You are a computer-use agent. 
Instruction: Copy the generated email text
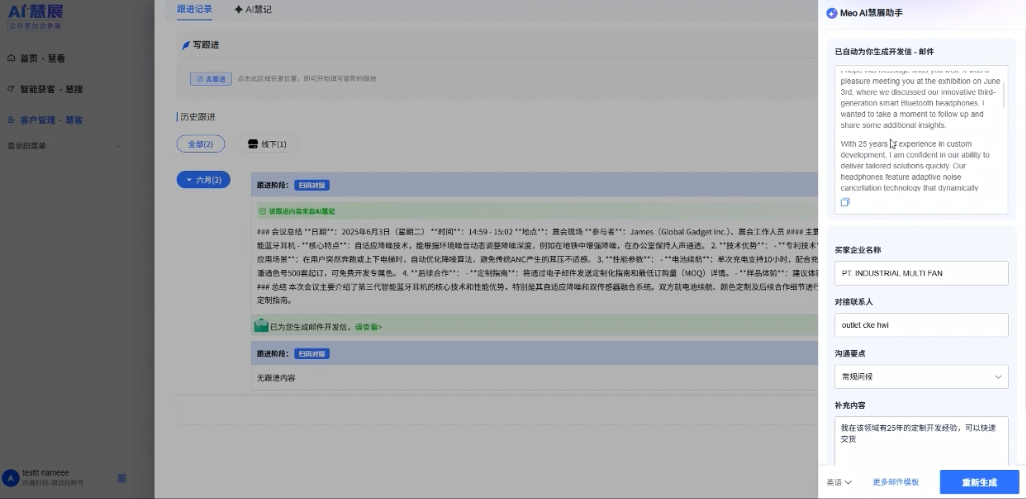pyautogui.click(x=845, y=202)
